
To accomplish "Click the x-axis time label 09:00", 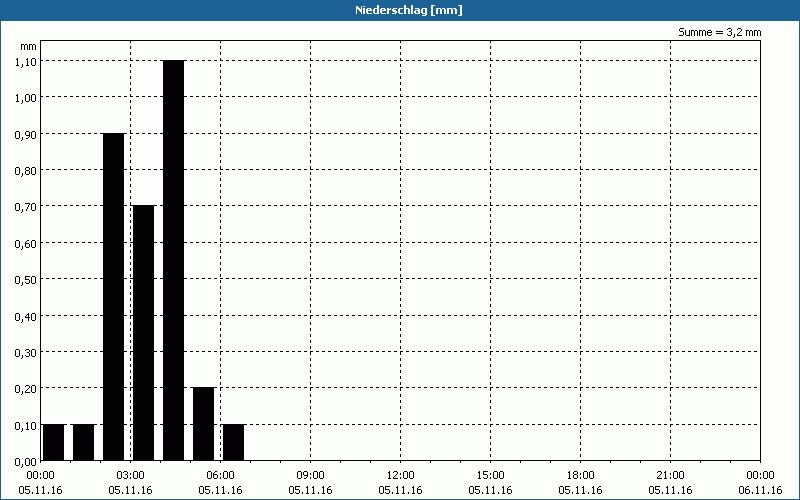I will pos(310,476).
